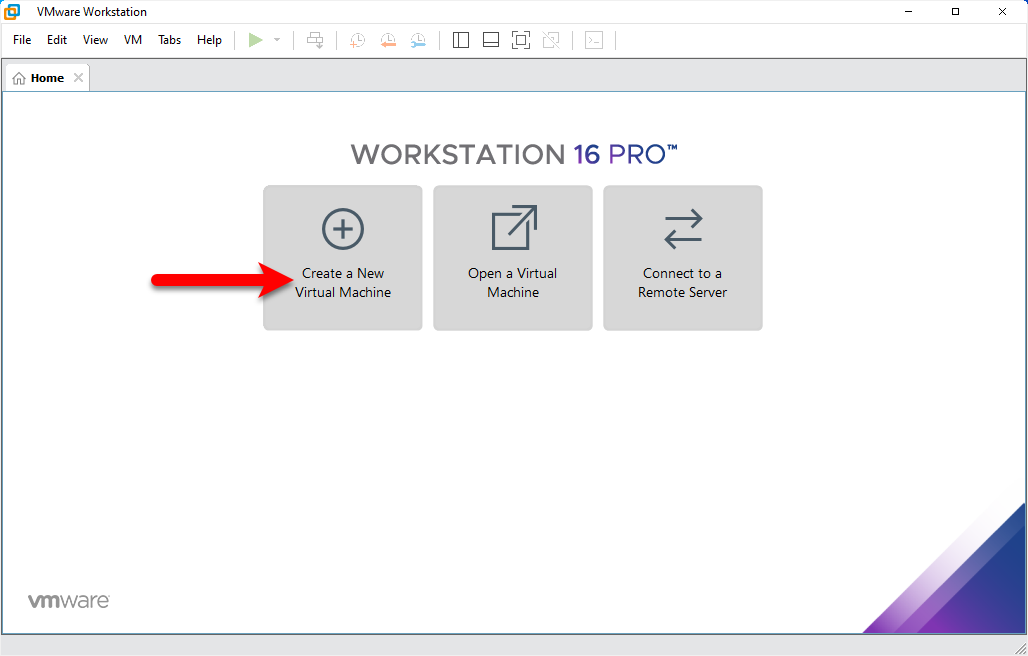The width and height of the screenshot is (1028, 656).
Task: Click Connect to a Remote Server tile
Action: click(x=682, y=258)
